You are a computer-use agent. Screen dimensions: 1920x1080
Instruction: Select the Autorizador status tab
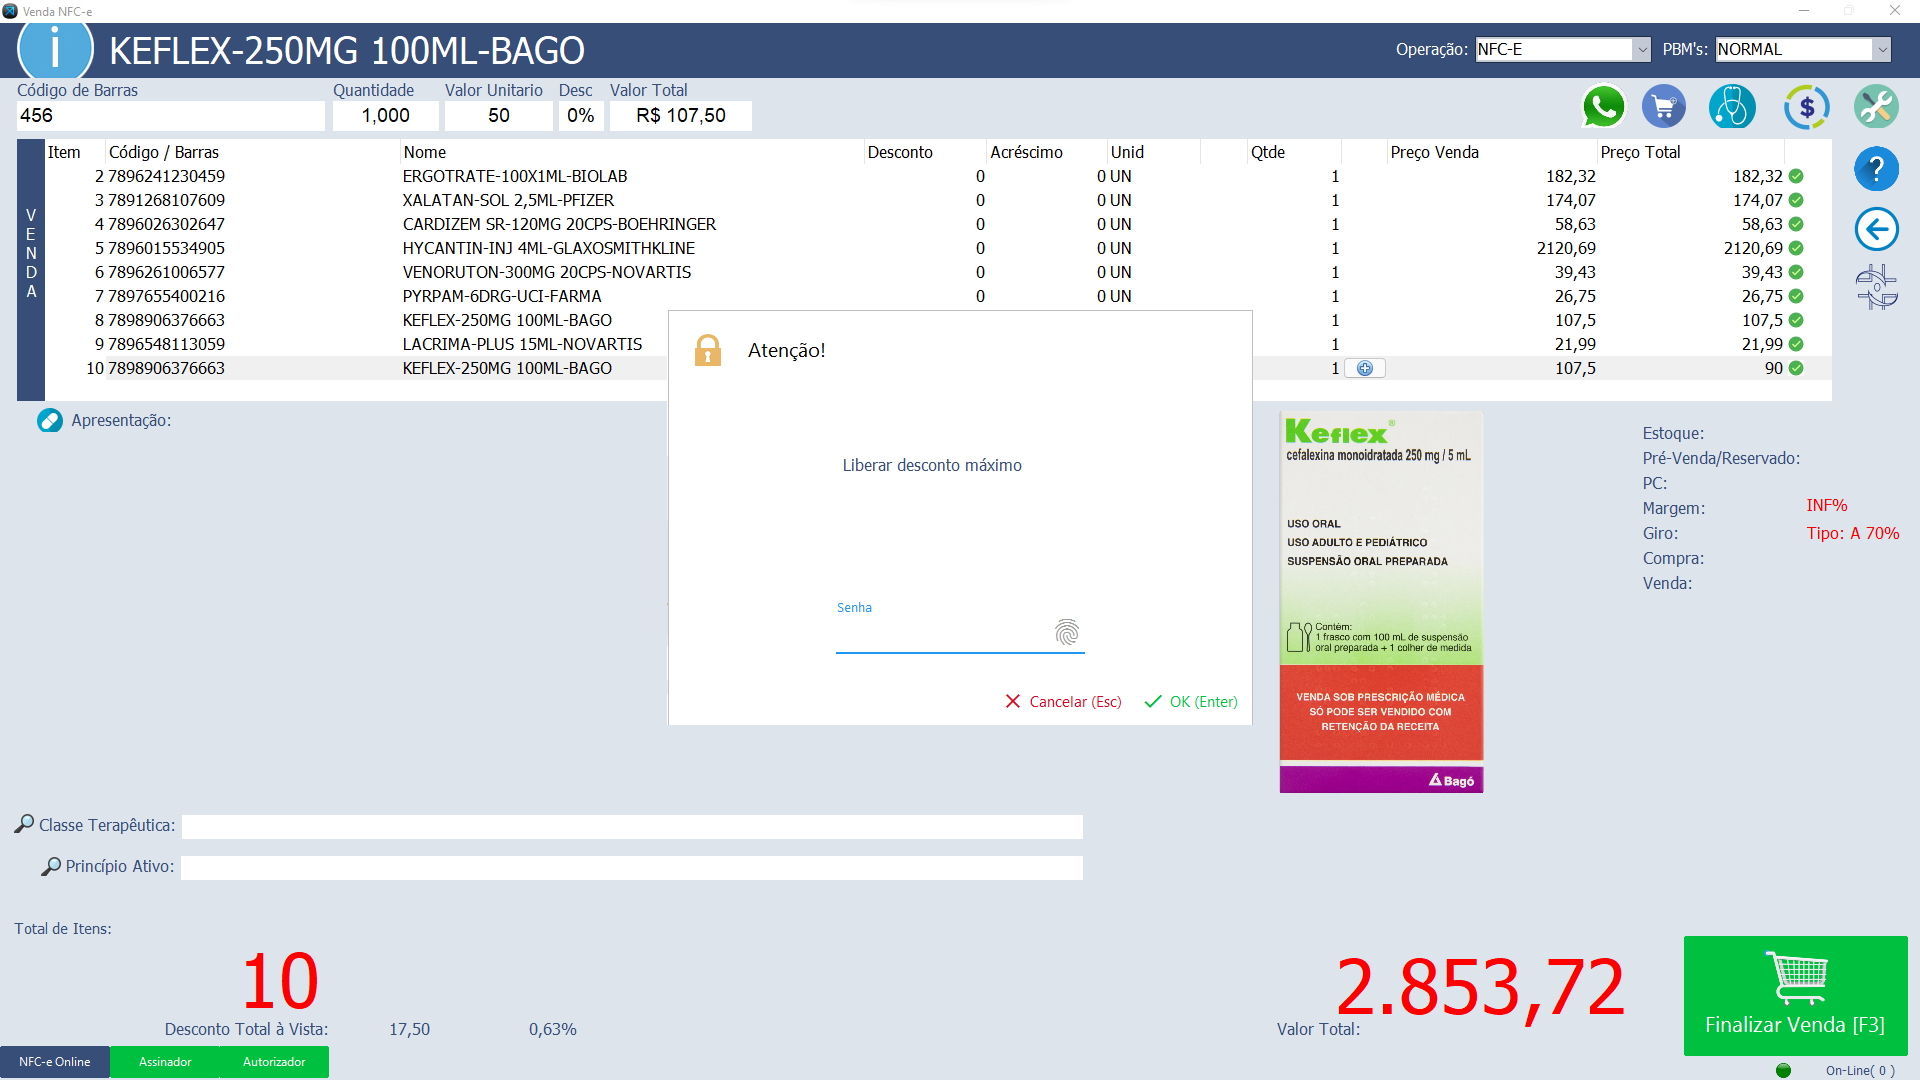point(274,1062)
